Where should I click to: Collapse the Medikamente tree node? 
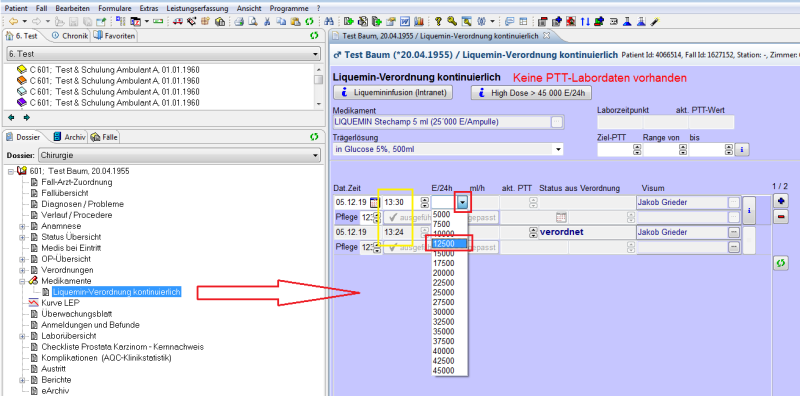click(22, 281)
